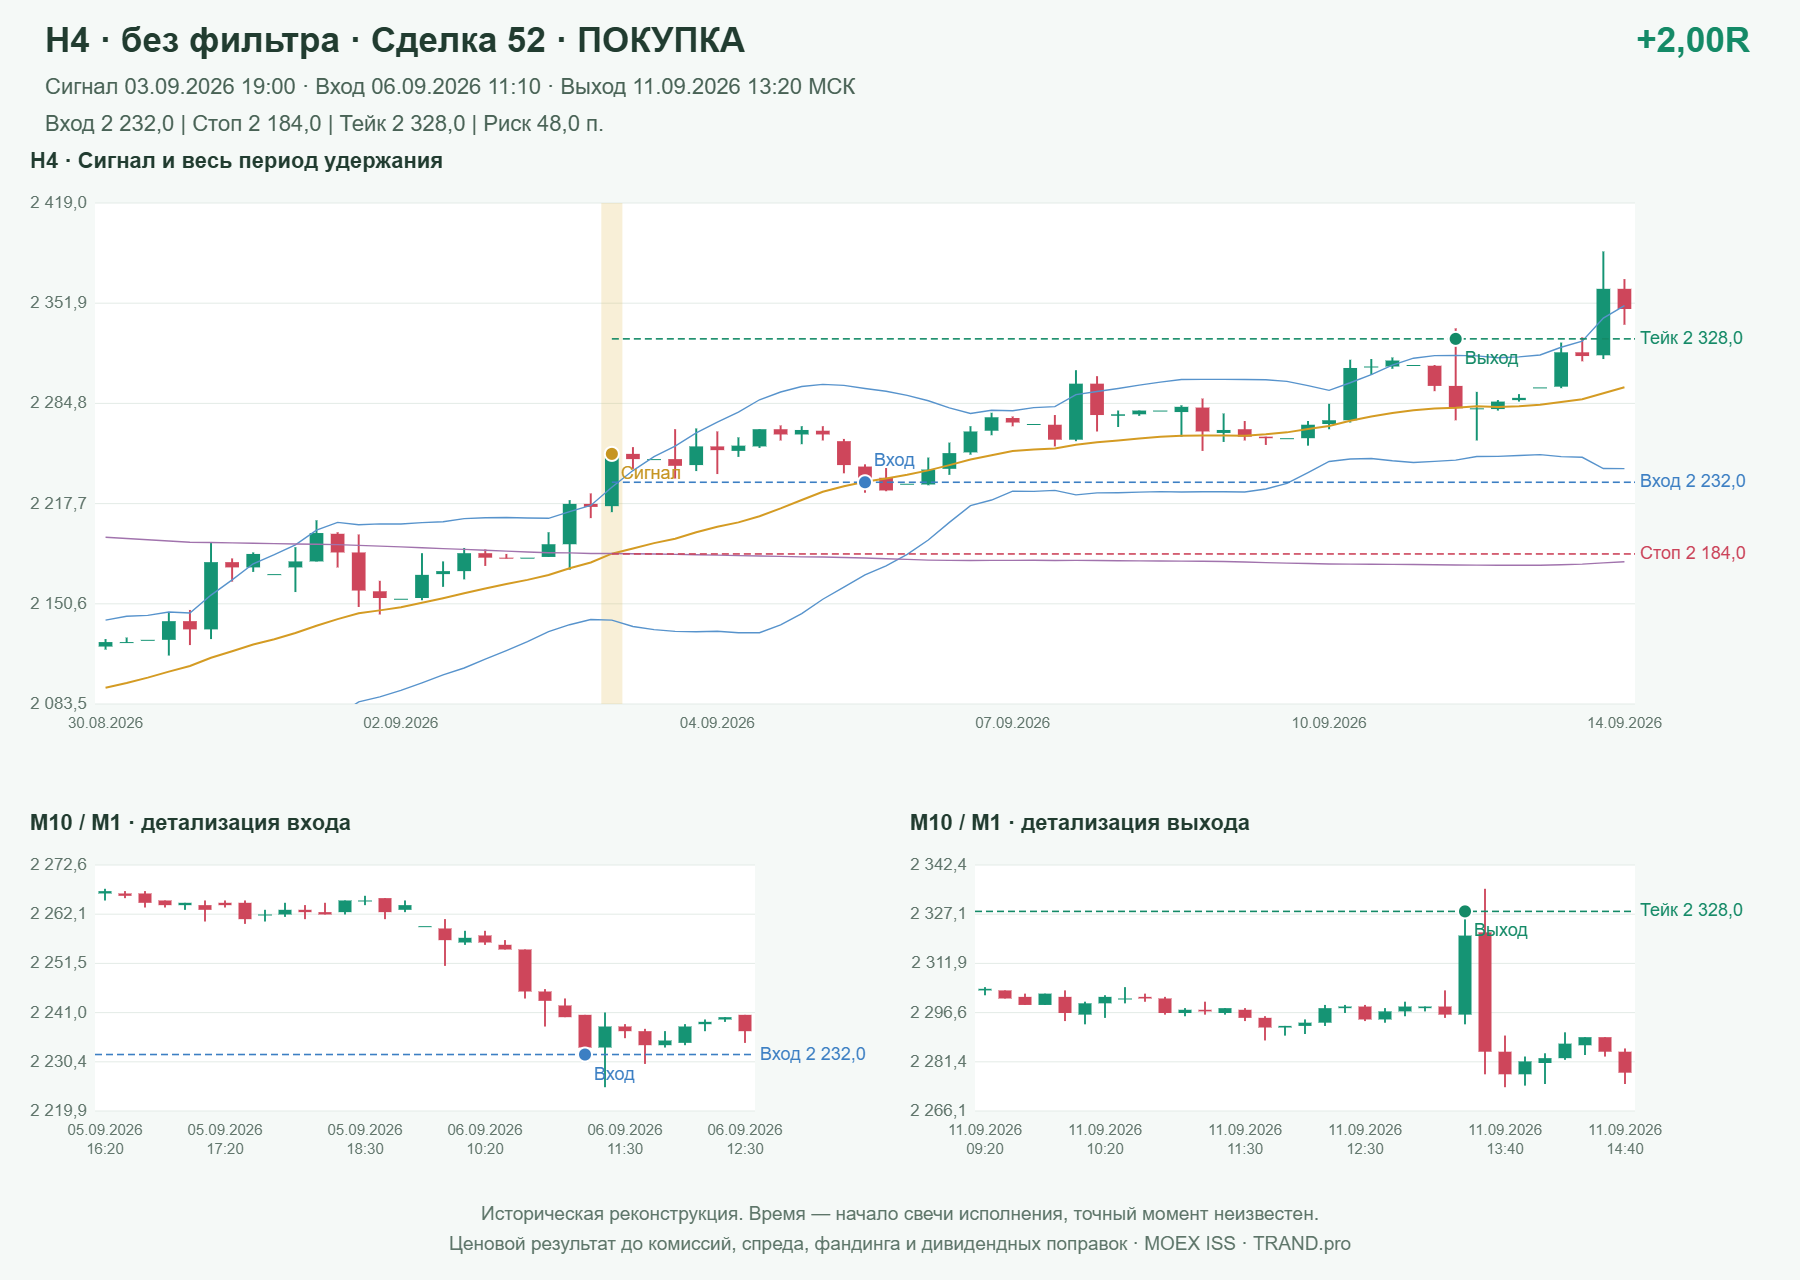Click the 2 419,0 price axis label

[x=58, y=203]
